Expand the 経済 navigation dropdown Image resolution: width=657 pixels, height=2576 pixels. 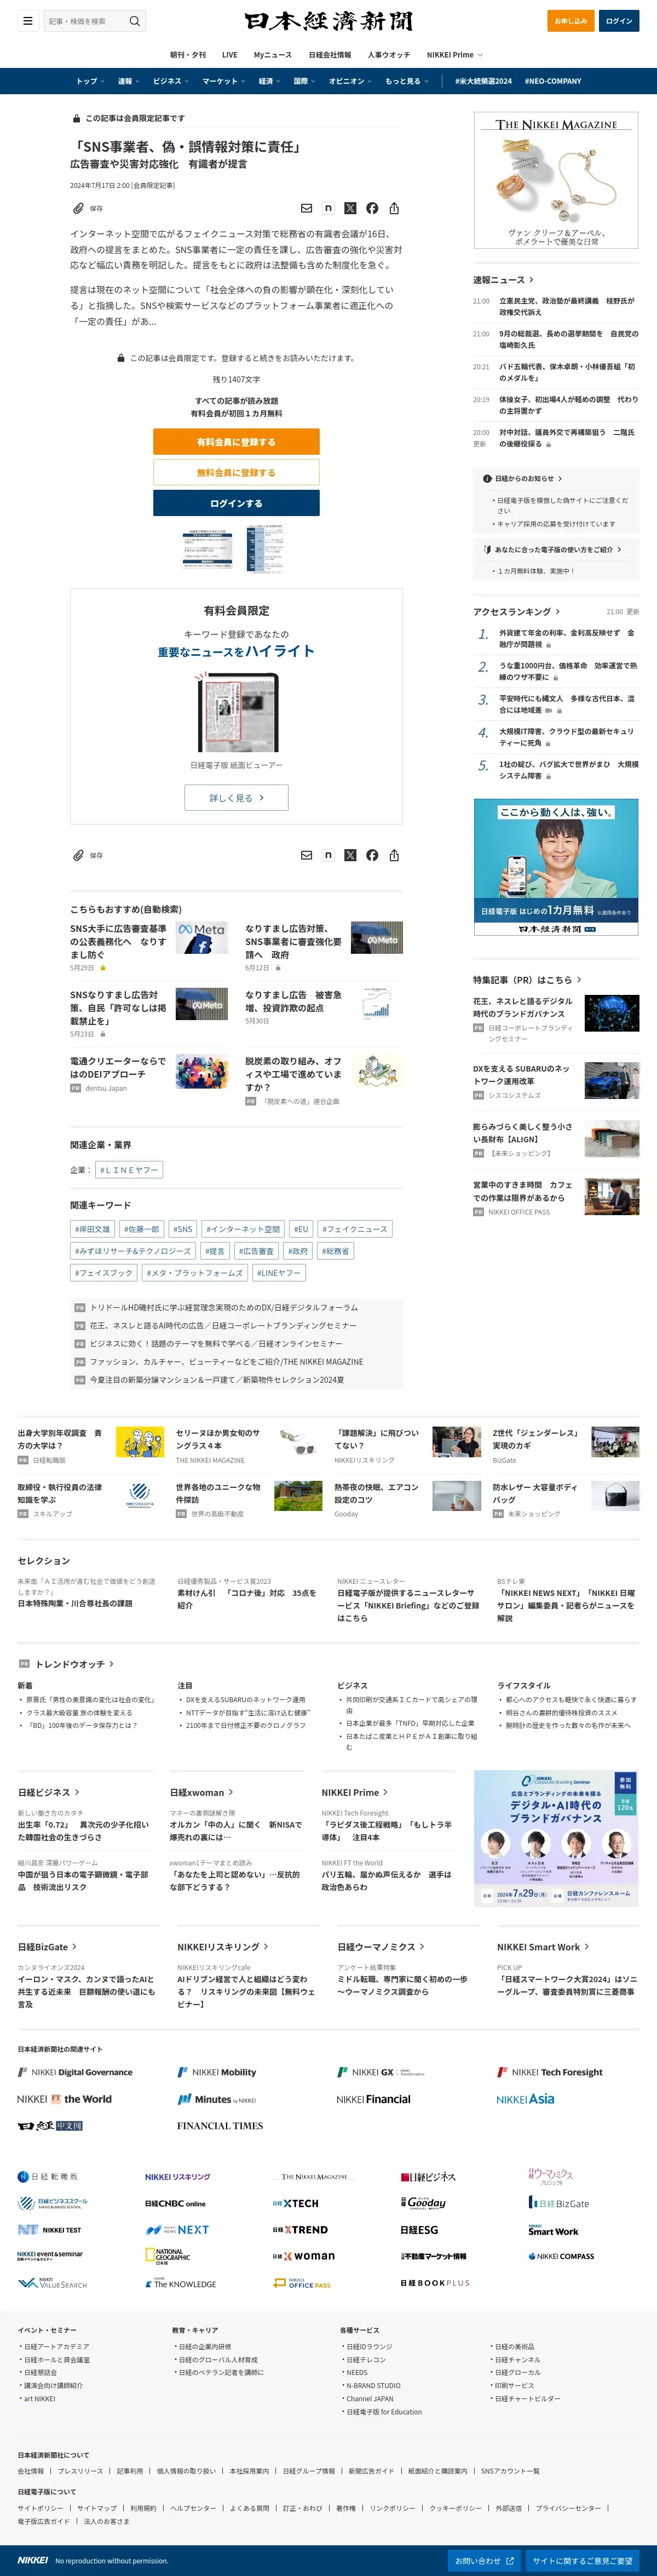point(269,81)
